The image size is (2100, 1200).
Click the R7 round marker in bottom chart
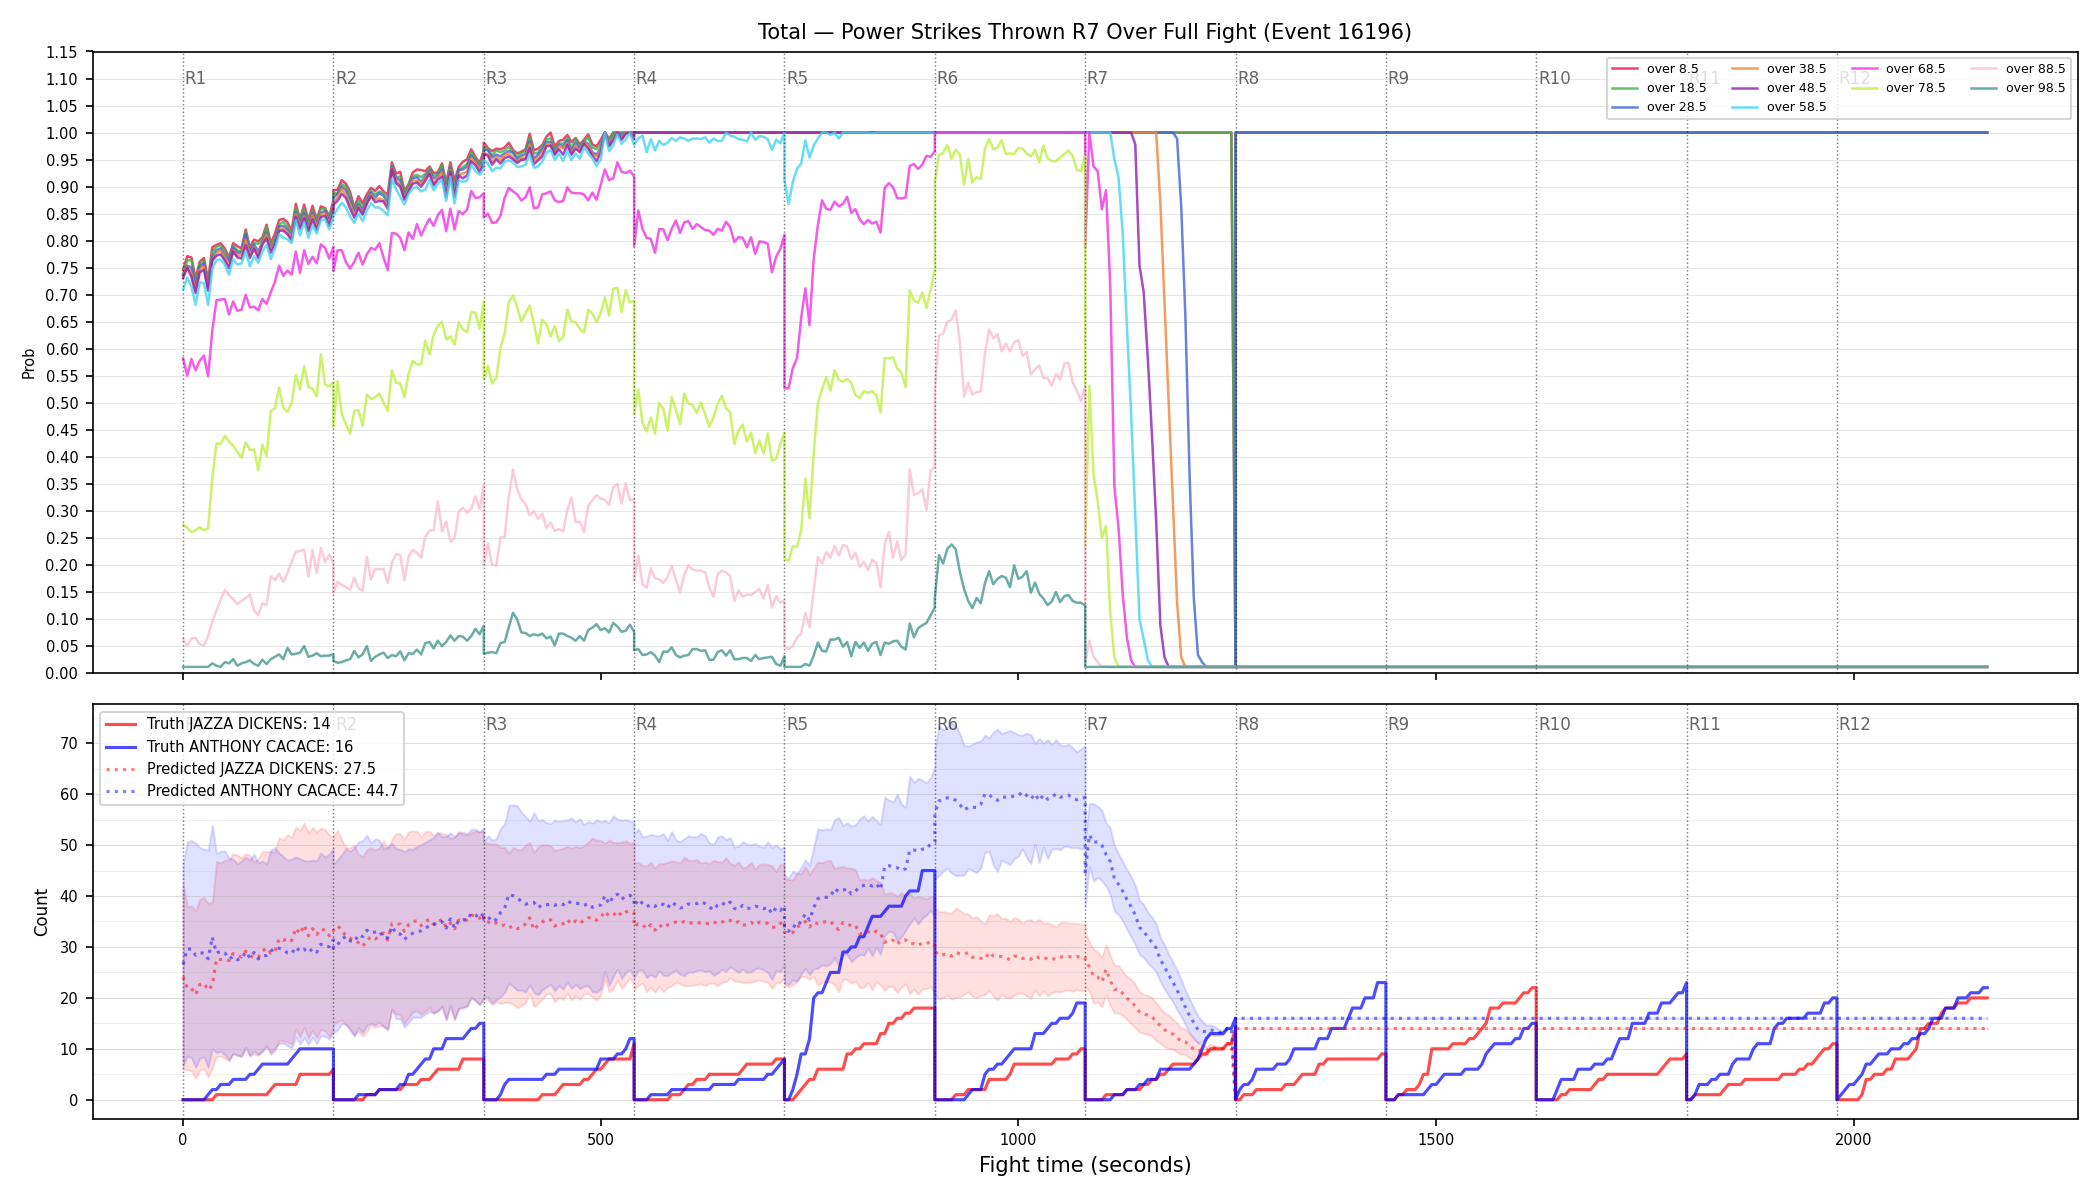1097,724
